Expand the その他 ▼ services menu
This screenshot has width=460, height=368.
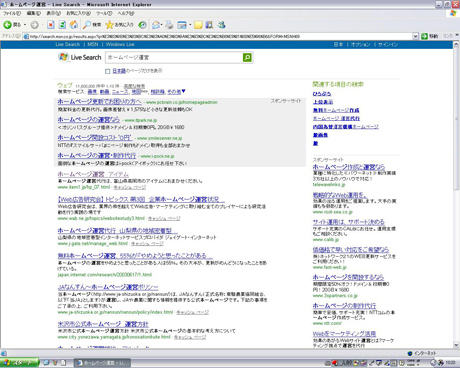[x=176, y=91]
